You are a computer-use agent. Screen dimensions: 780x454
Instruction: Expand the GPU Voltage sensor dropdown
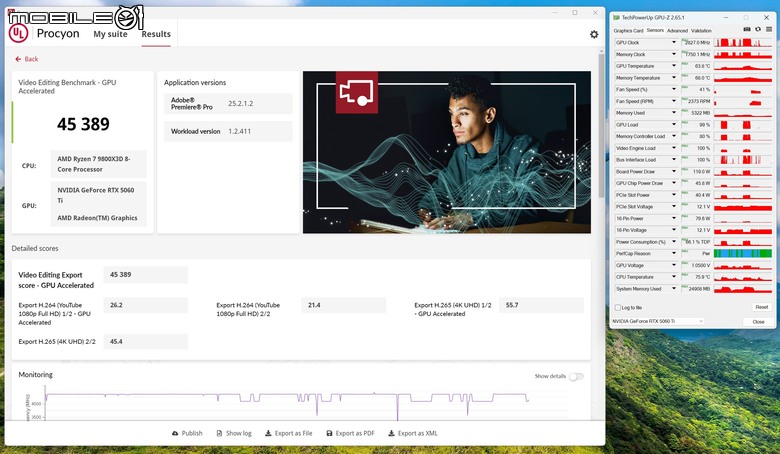(674, 266)
